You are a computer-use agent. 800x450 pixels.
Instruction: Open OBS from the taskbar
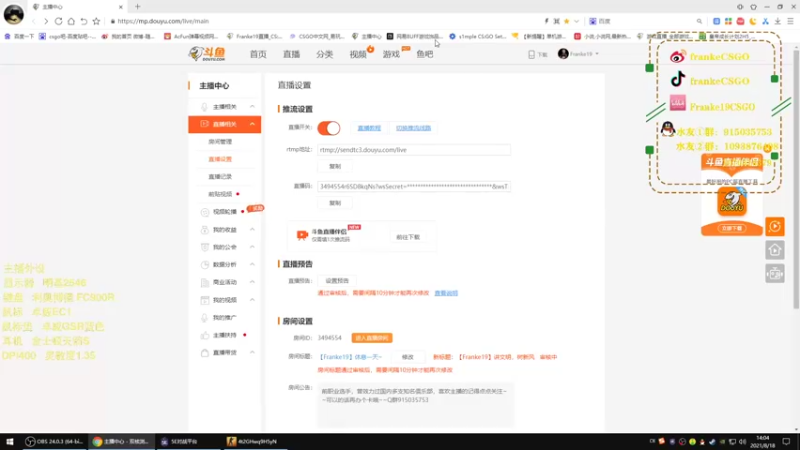pyautogui.click(x=54, y=441)
